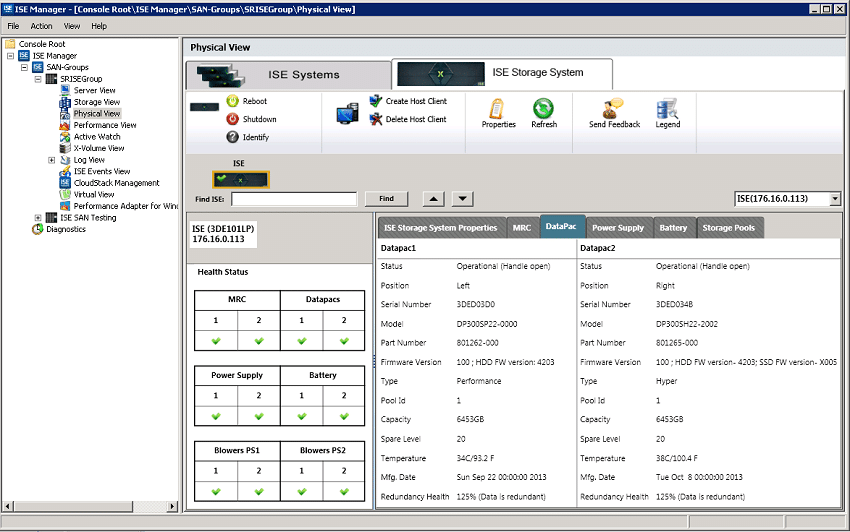Screen dimensions: 850x532
Task: Open the File menu
Action: pyautogui.click(x=13, y=26)
